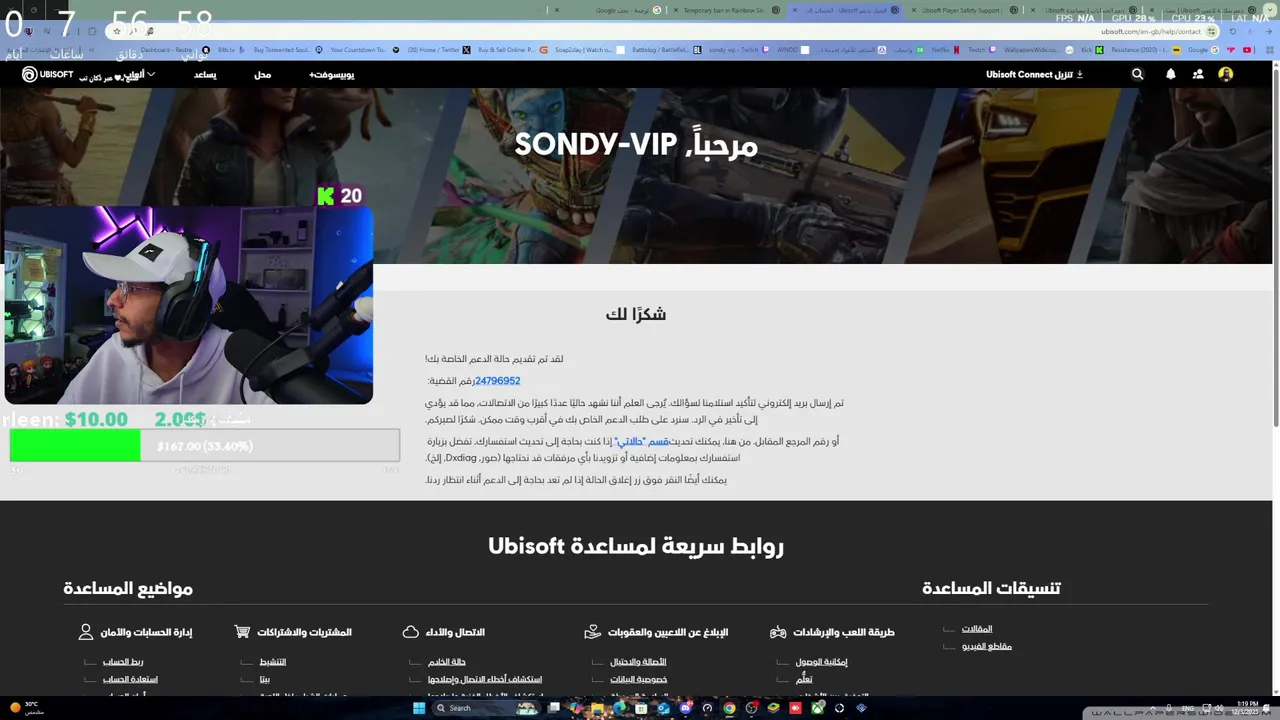Open the site search magnifier icon
This screenshot has width=1280, height=720.
pyautogui.click(x=1137, y=74)
